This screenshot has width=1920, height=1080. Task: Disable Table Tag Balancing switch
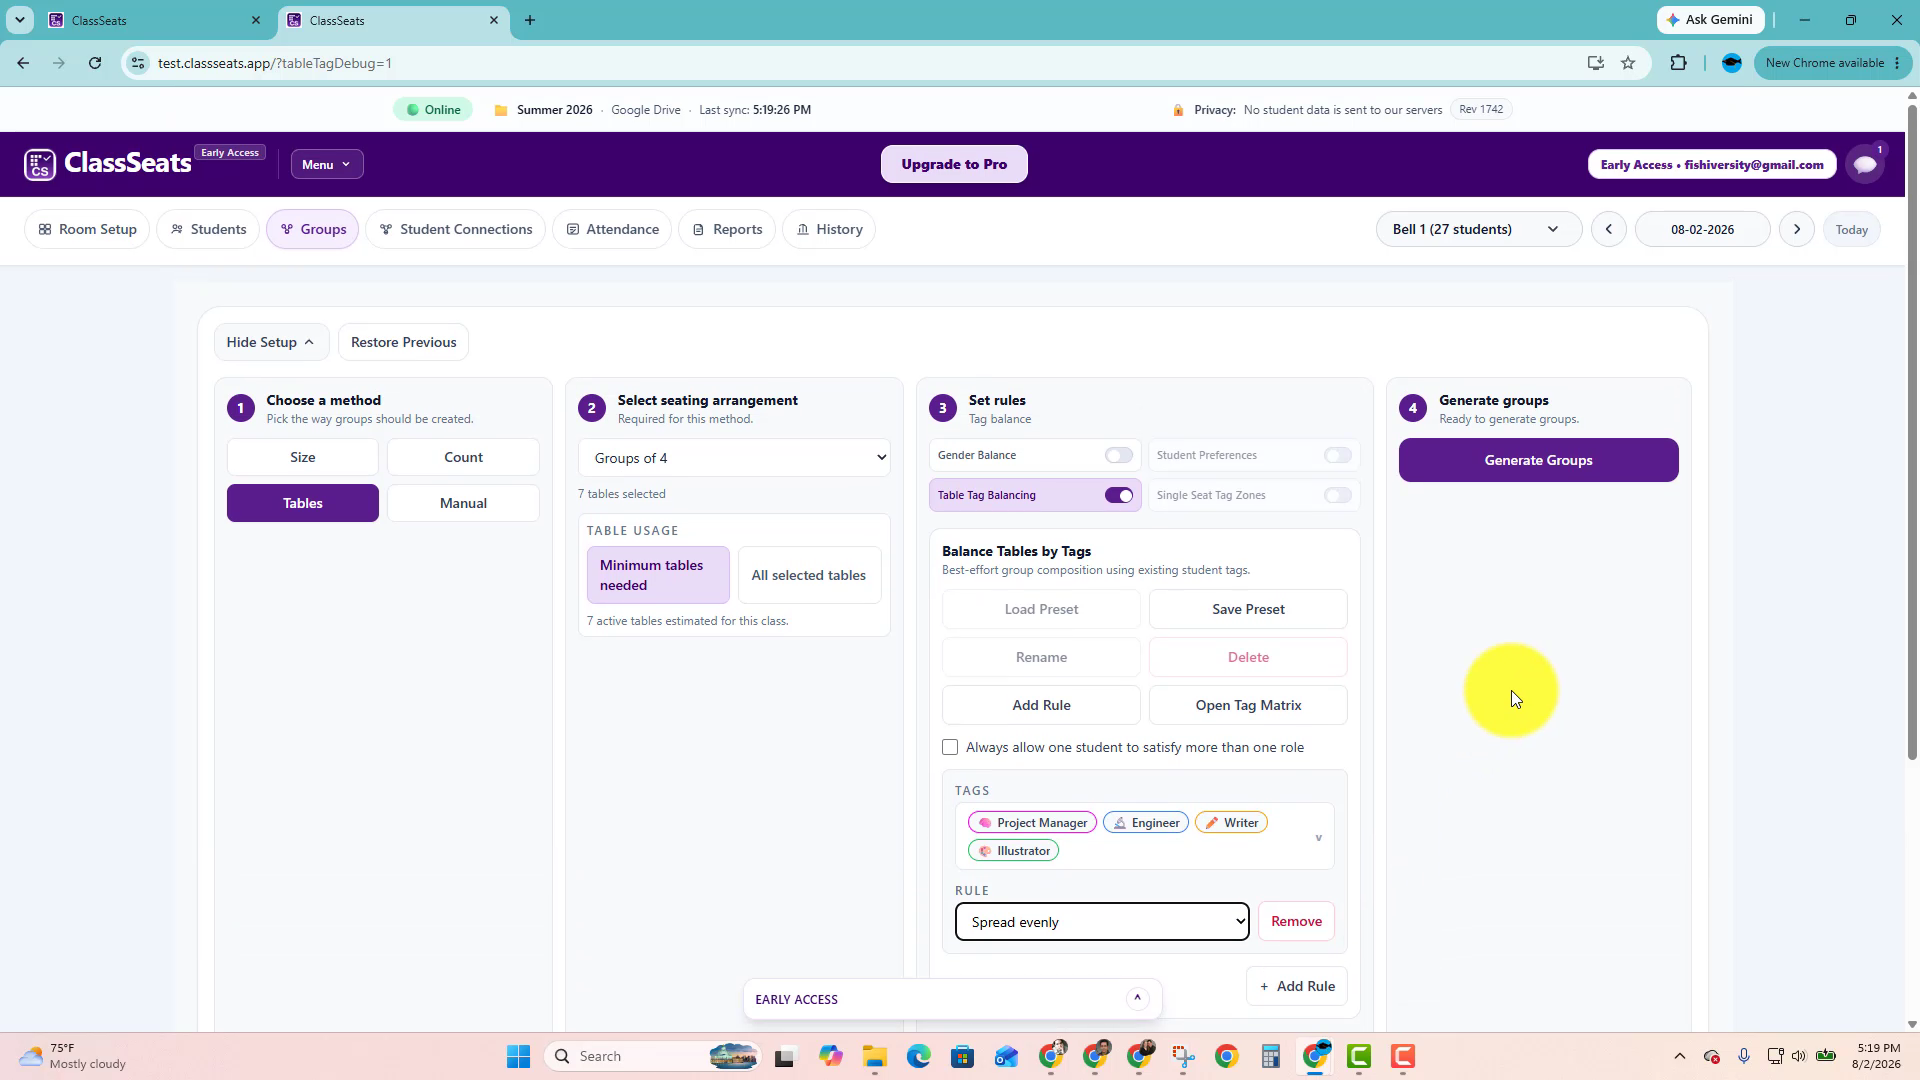[1119, 495]
